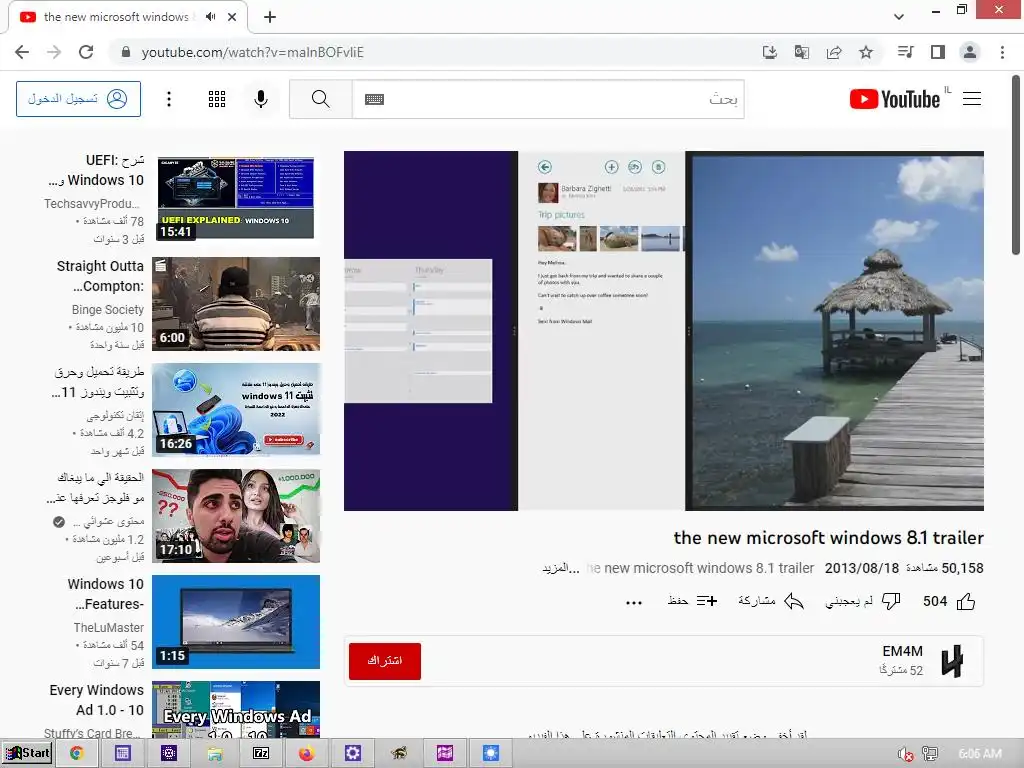Save video to playlist
This screenshot has width=1024, height=768.
[692, 601]
